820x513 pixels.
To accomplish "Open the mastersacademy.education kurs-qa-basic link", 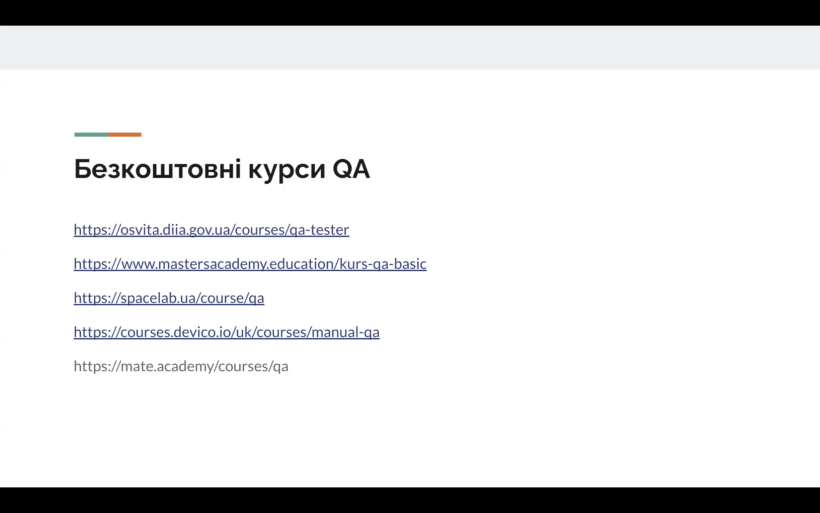I will [250, 264].
